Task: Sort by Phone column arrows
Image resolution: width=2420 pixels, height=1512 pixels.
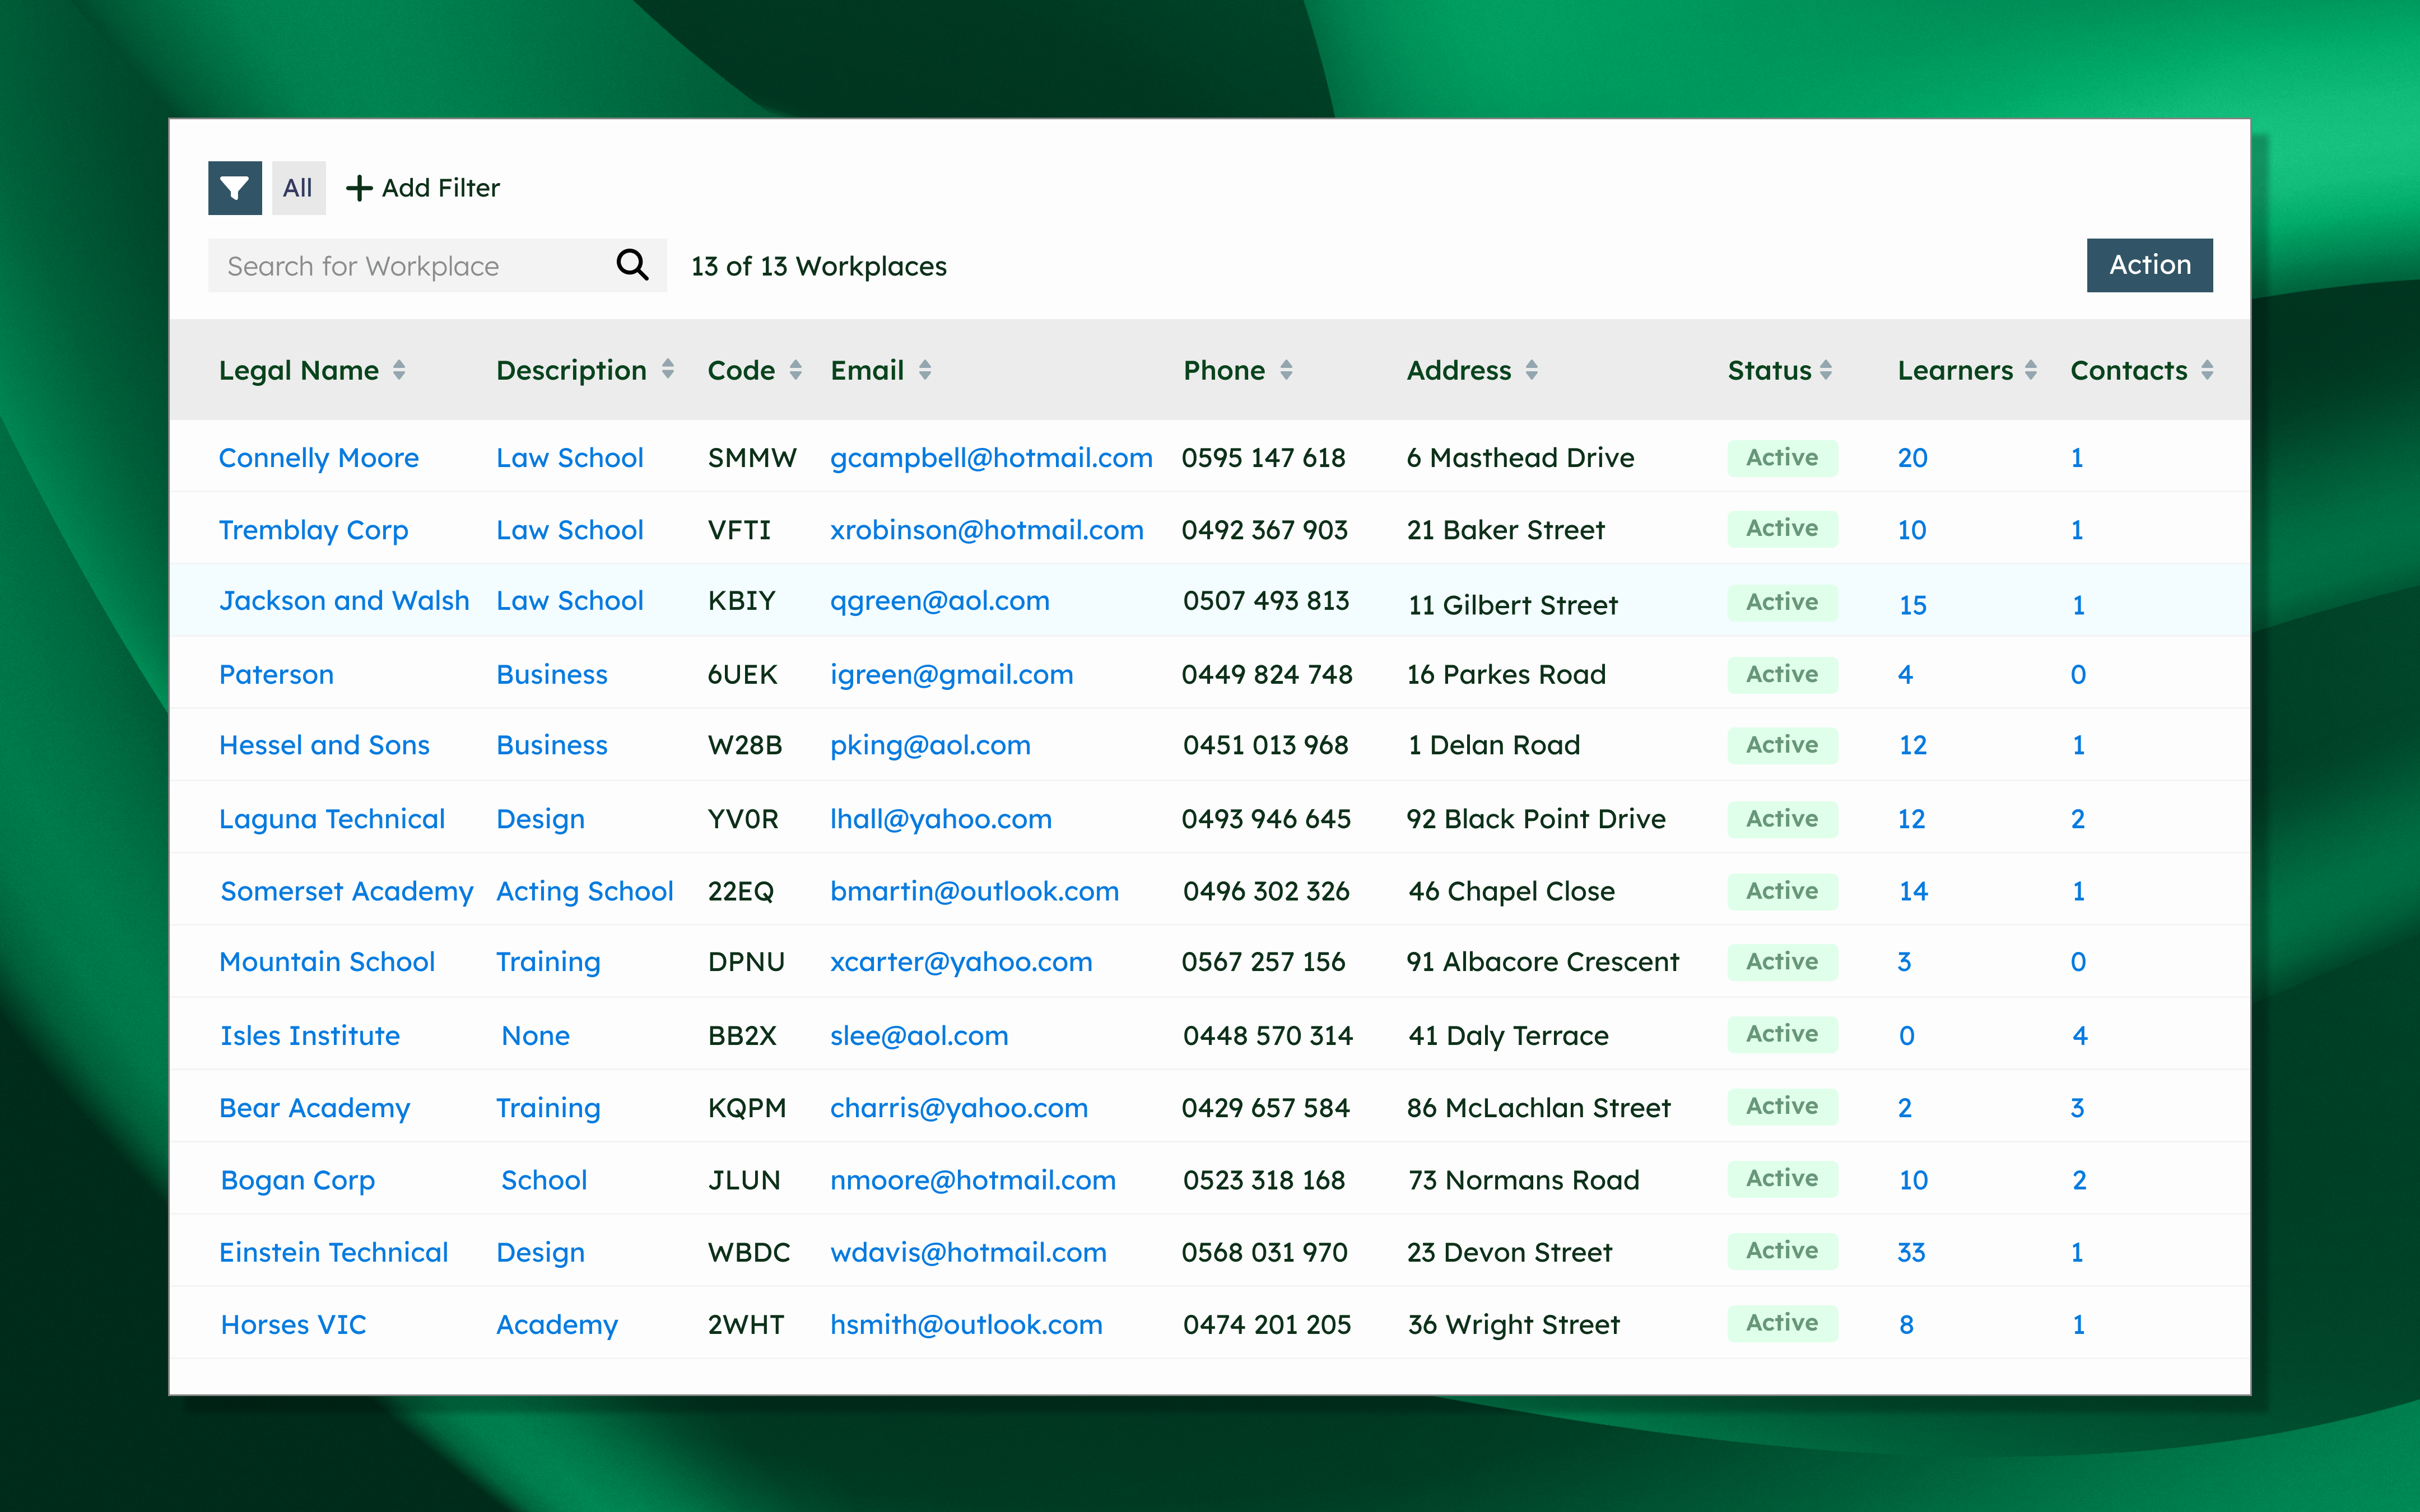Action: tap(1286, 370)
